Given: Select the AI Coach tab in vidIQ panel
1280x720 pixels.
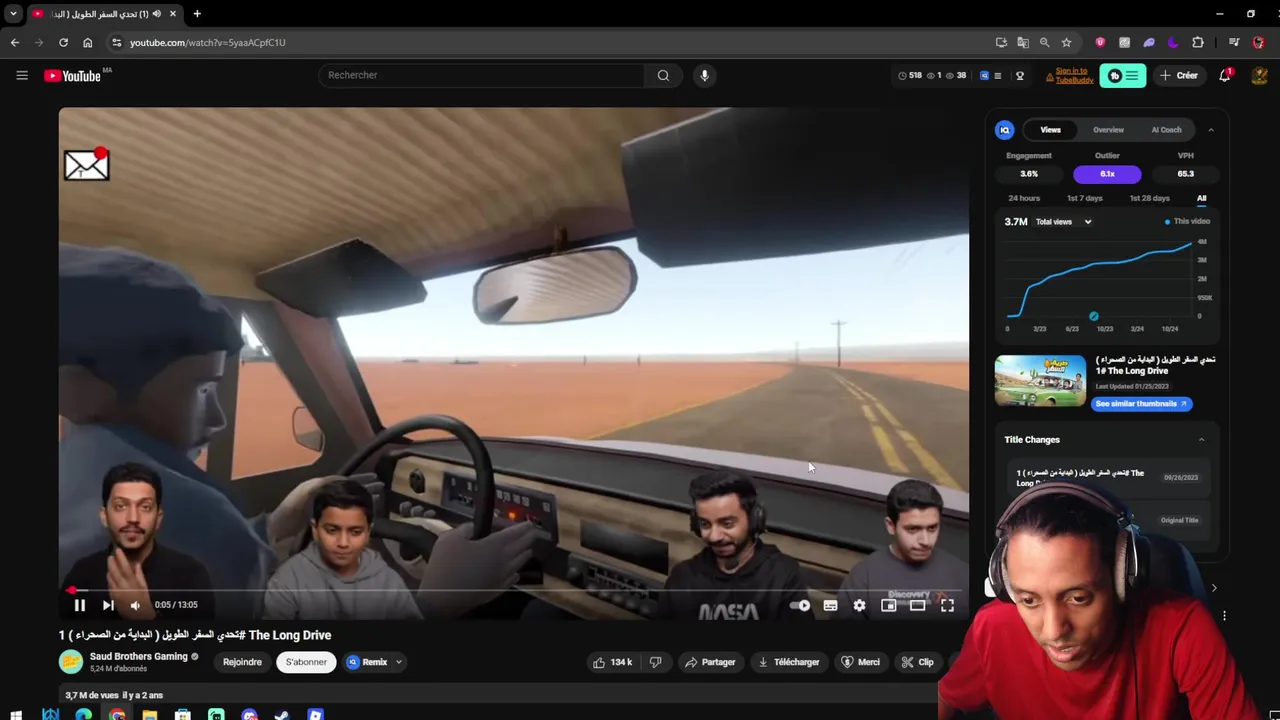Looking at the screenshot, I should pos(1166,130).
